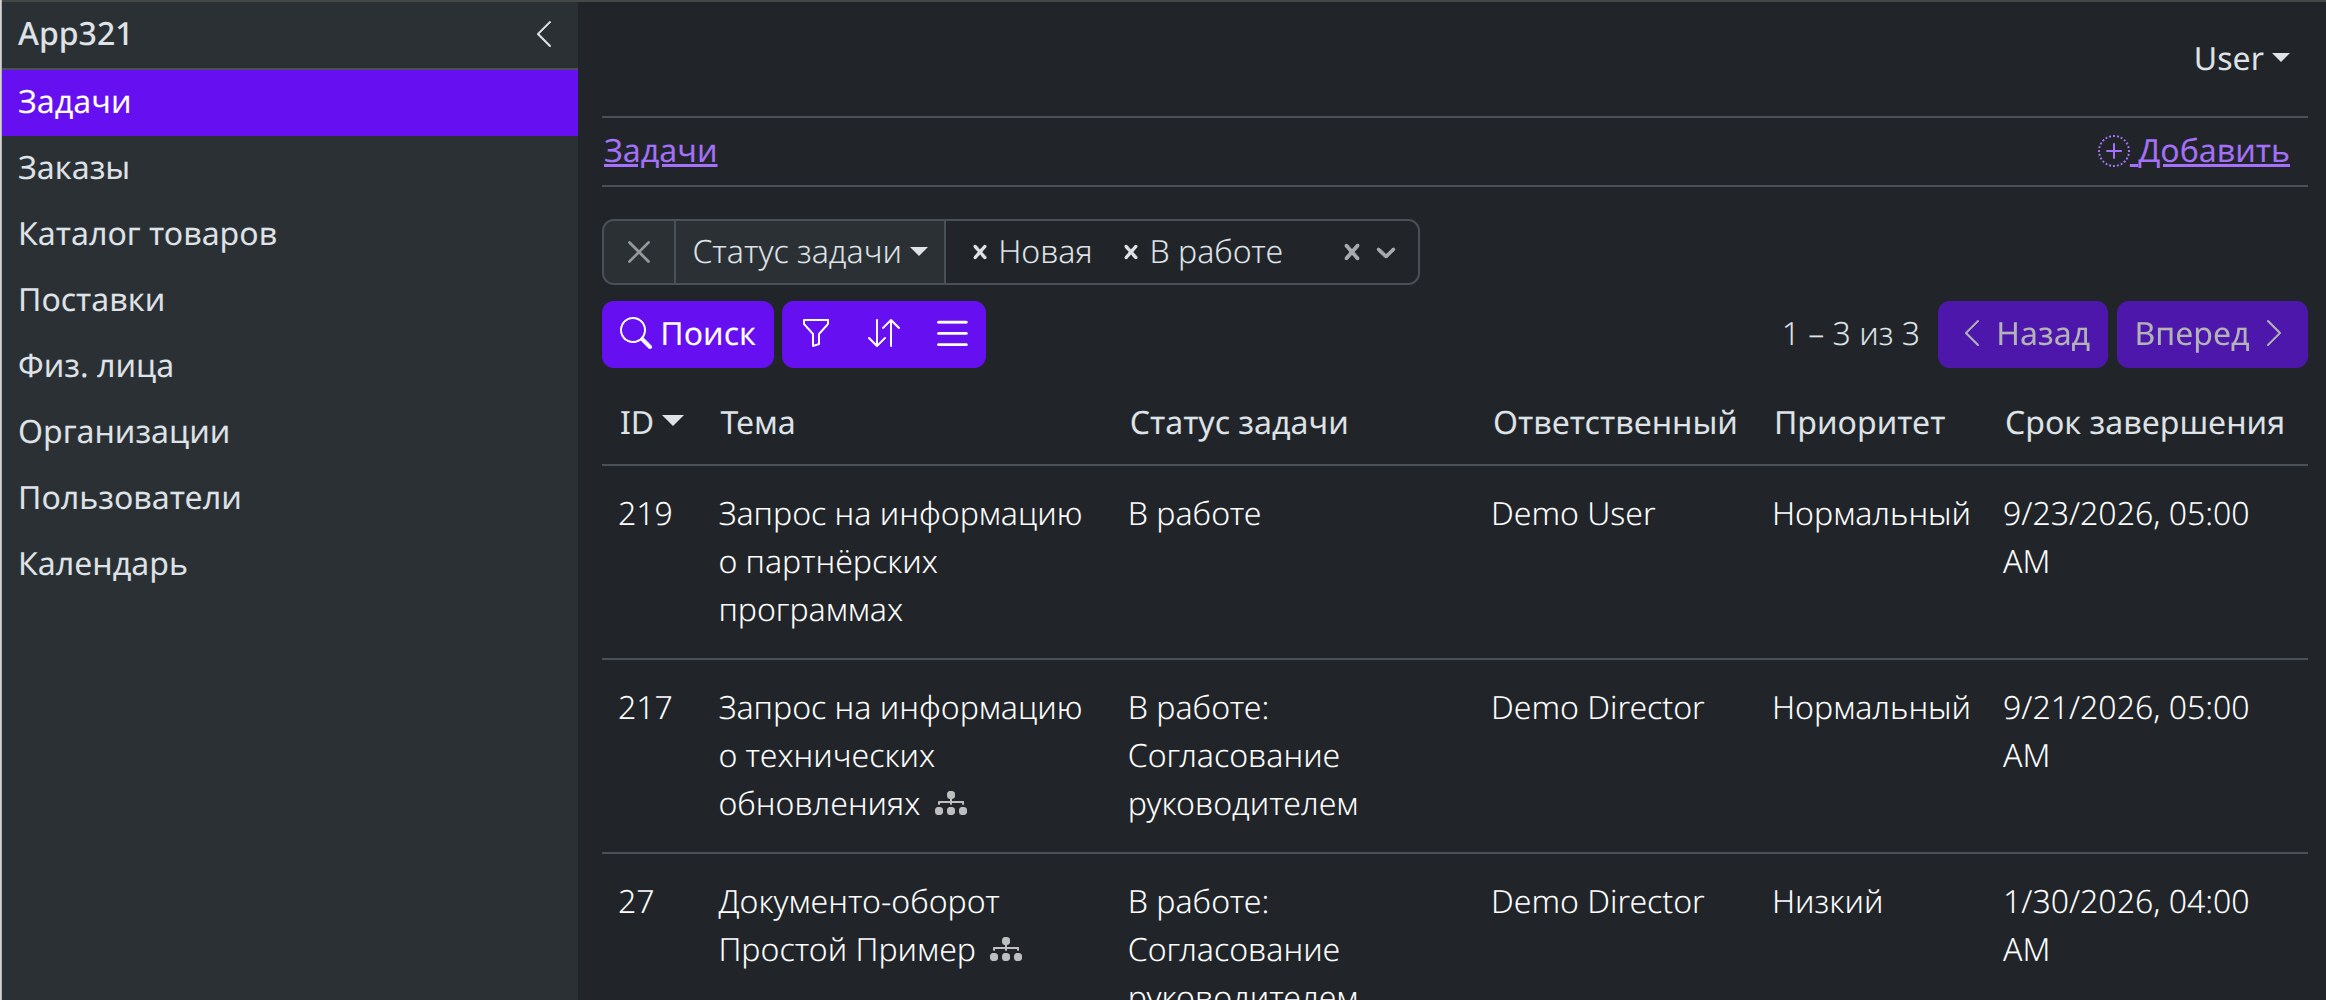Go to previous page with Назад
Screen dimensions: 2326x1000
[2023, 334]
